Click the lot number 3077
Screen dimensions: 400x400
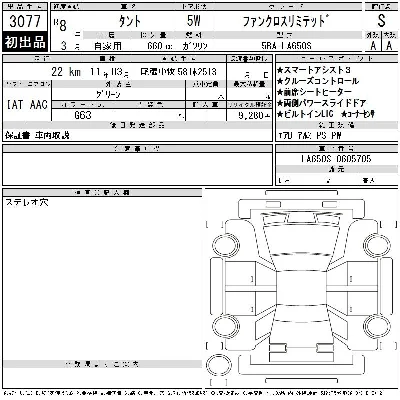pyautogui.click(x=25, y=21)
